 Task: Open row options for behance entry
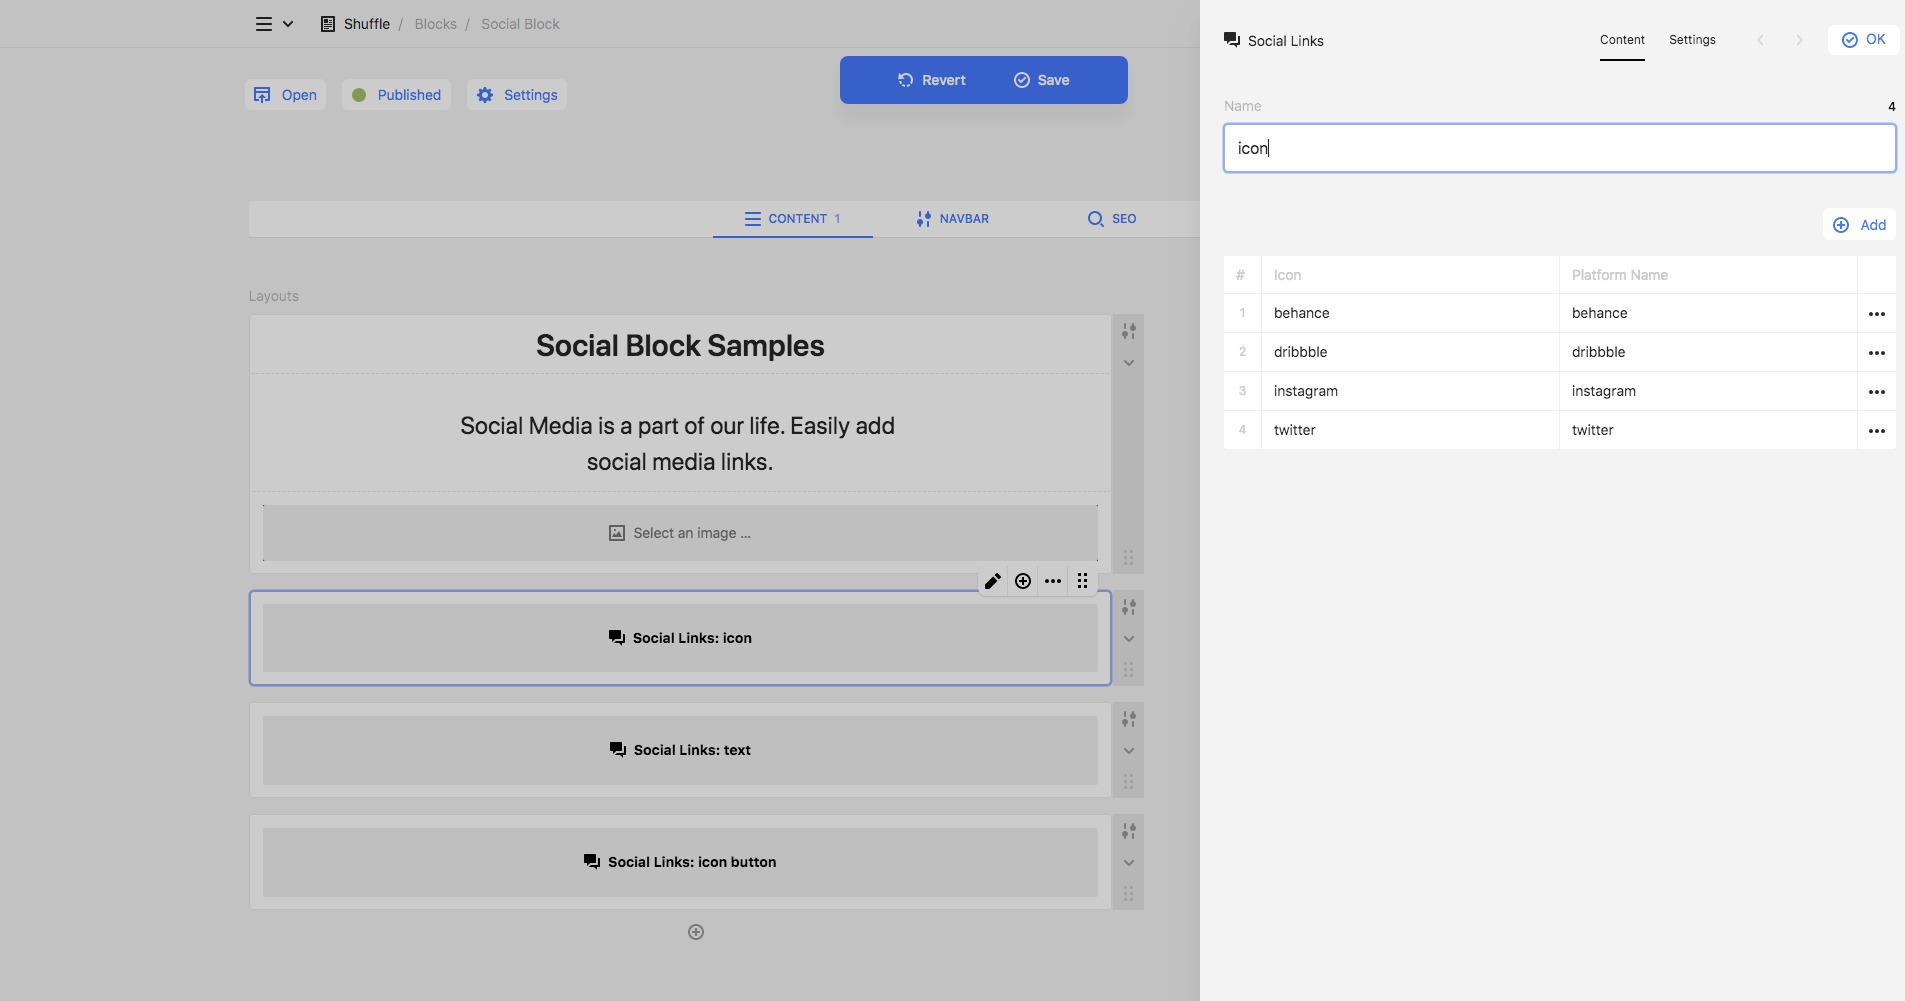pos(1876,314)
